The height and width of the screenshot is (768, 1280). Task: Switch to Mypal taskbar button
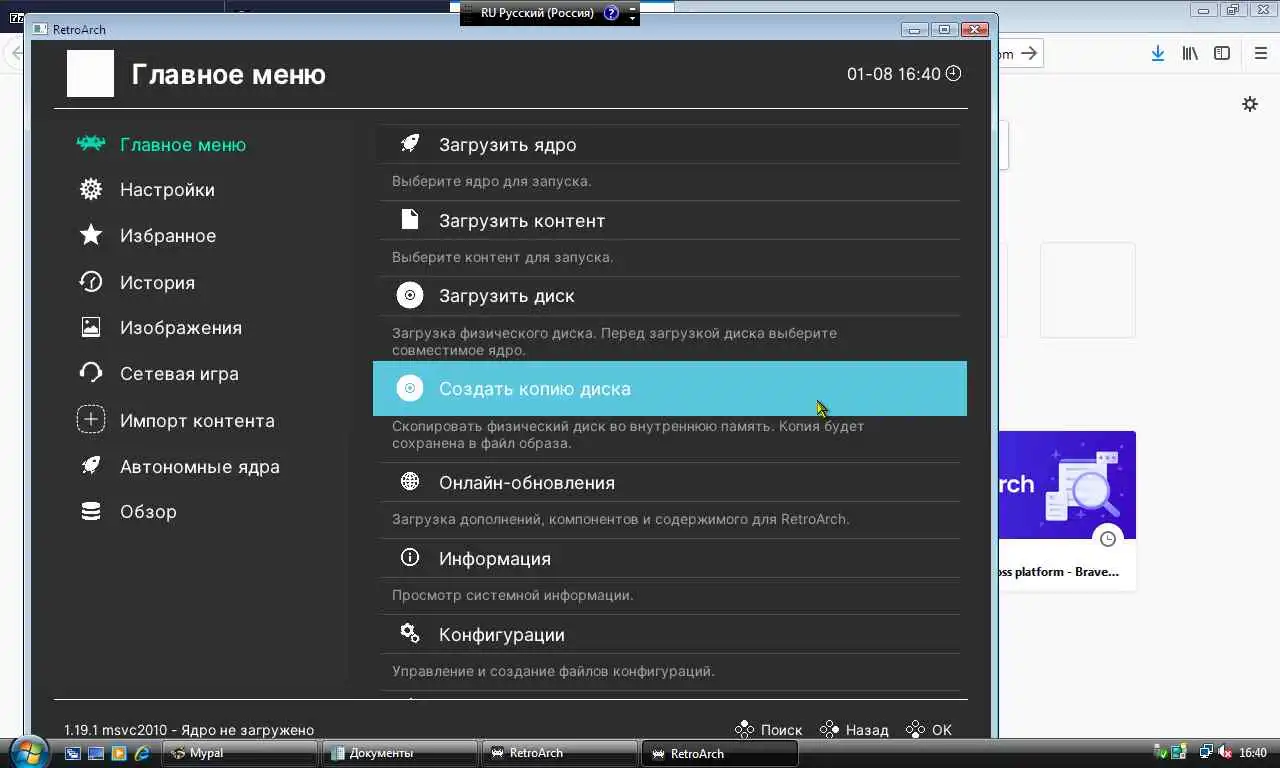(x=241, y=753)
